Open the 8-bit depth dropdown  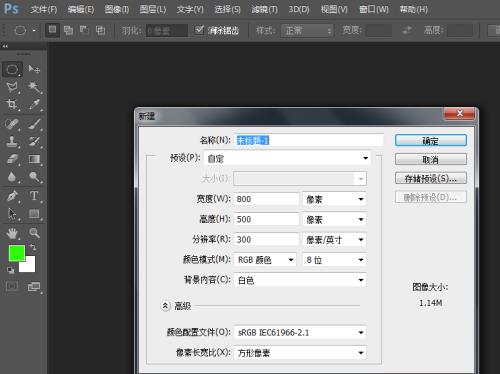tap(334, 260)
